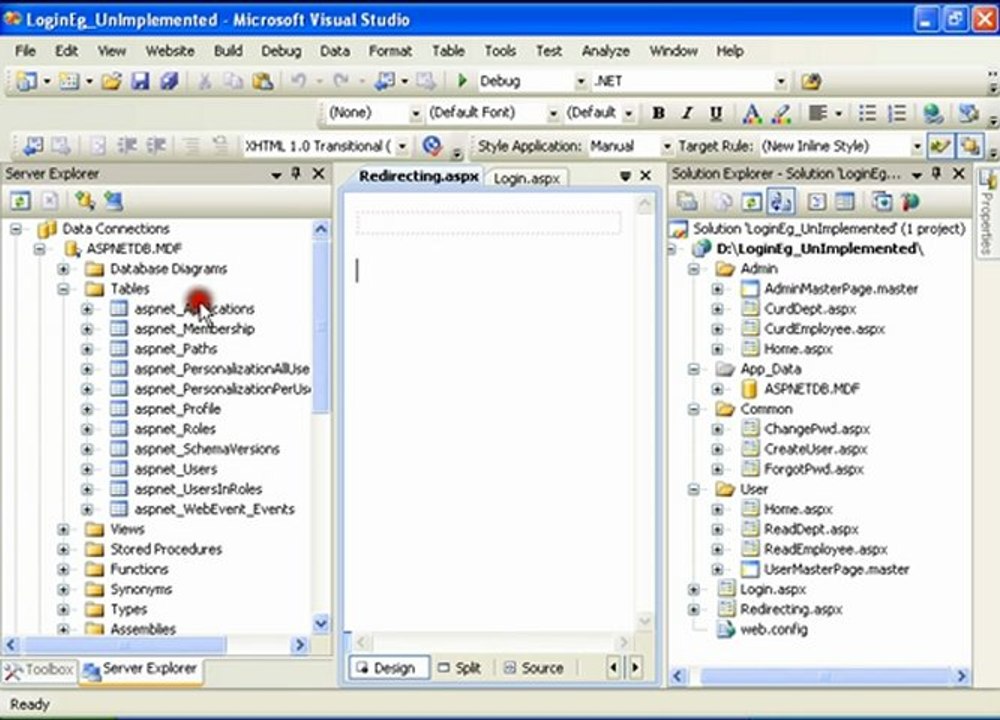Switch to the Redirecting.aspx tab
The image size is (1000, 720).
(x=418, y=177)
